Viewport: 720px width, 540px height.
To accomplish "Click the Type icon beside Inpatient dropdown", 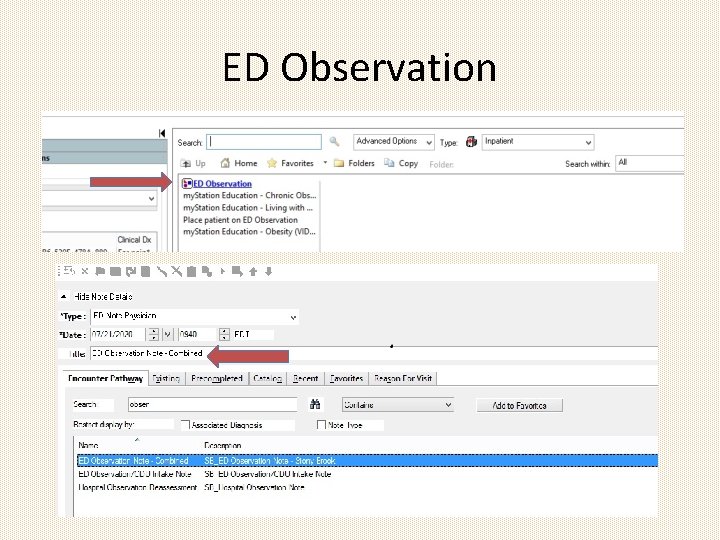I will tap(472, 142).
